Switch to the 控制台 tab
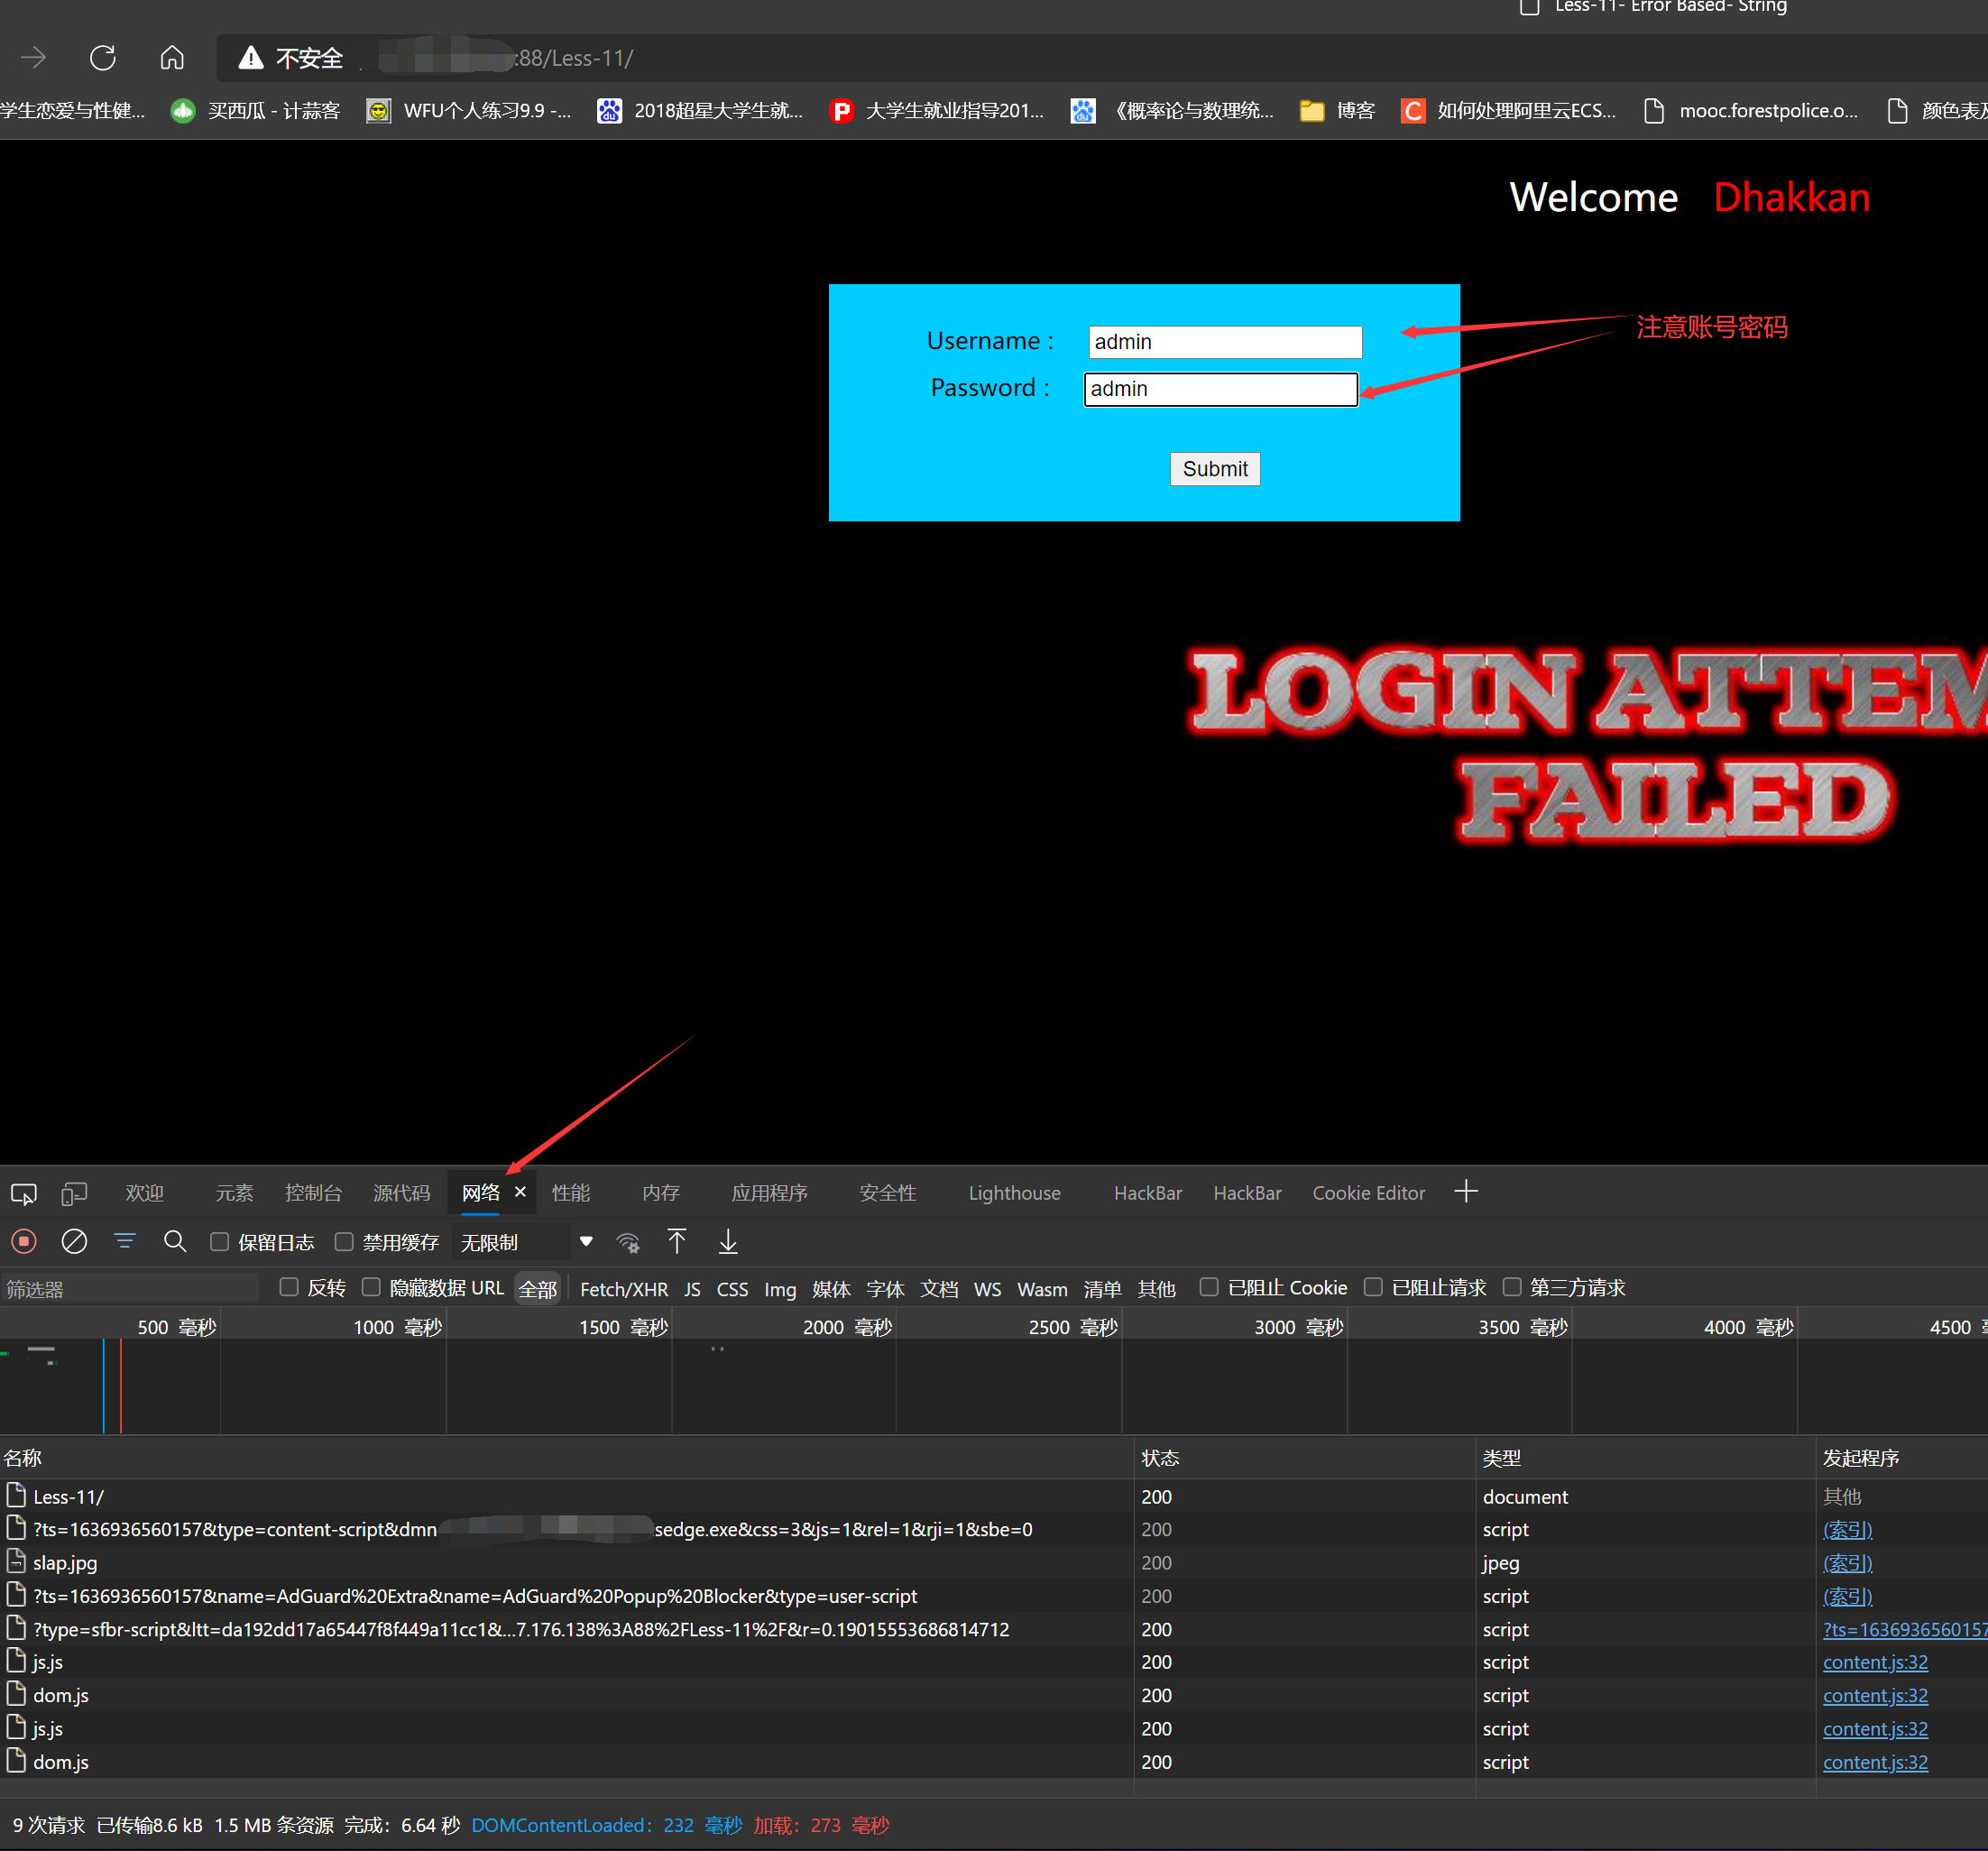1988x1851 pixels. click(313, 1193)
